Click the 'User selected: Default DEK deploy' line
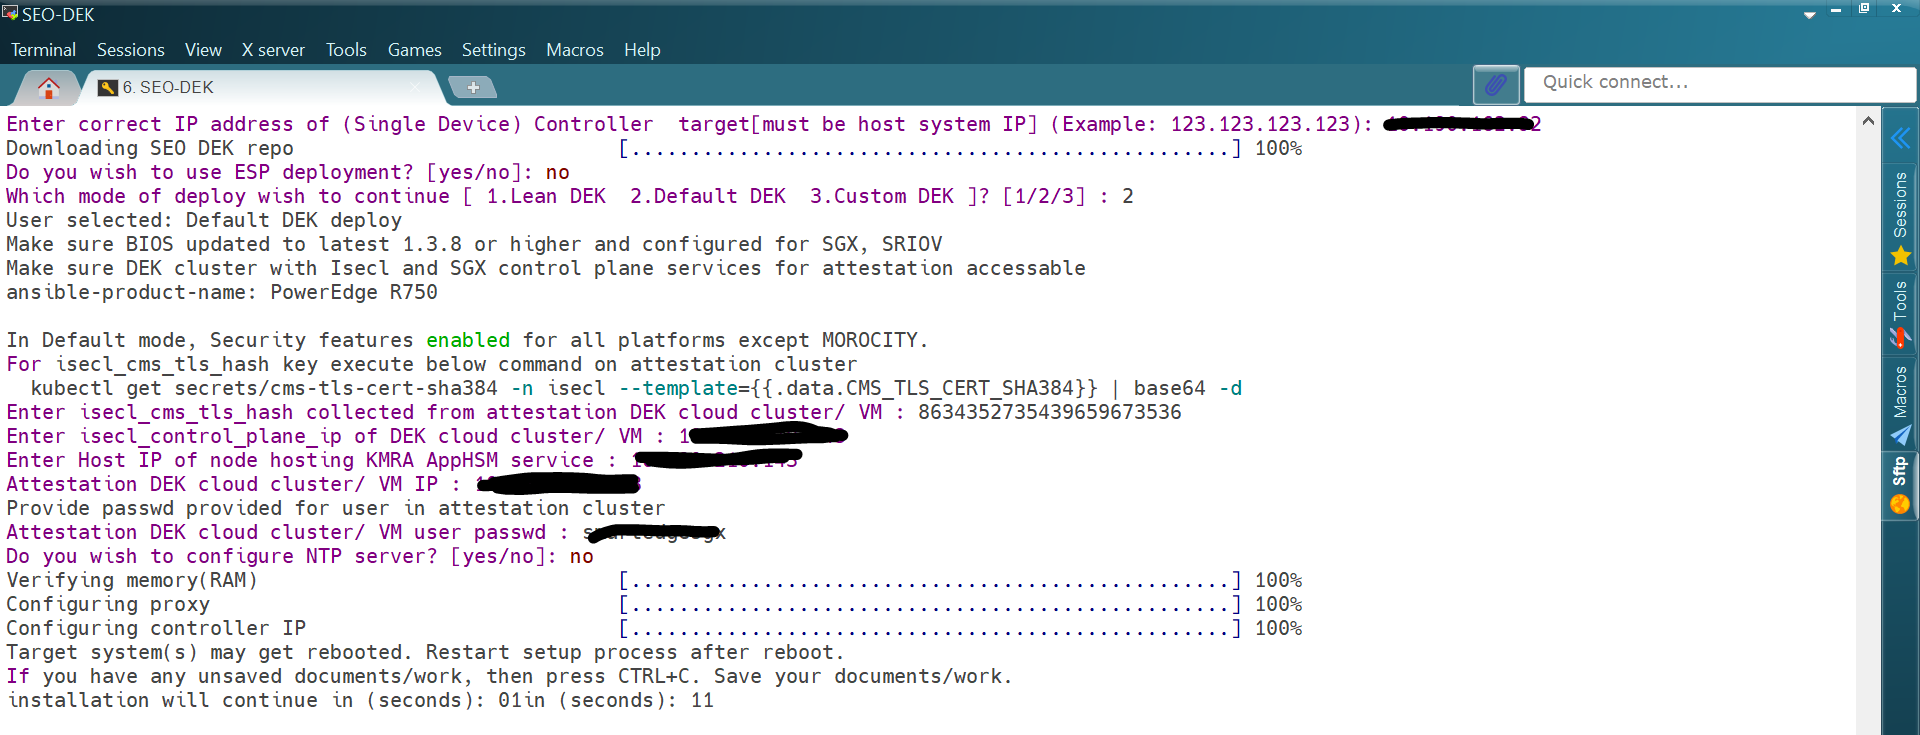The image size is (1920, 735). pos(204,220)
